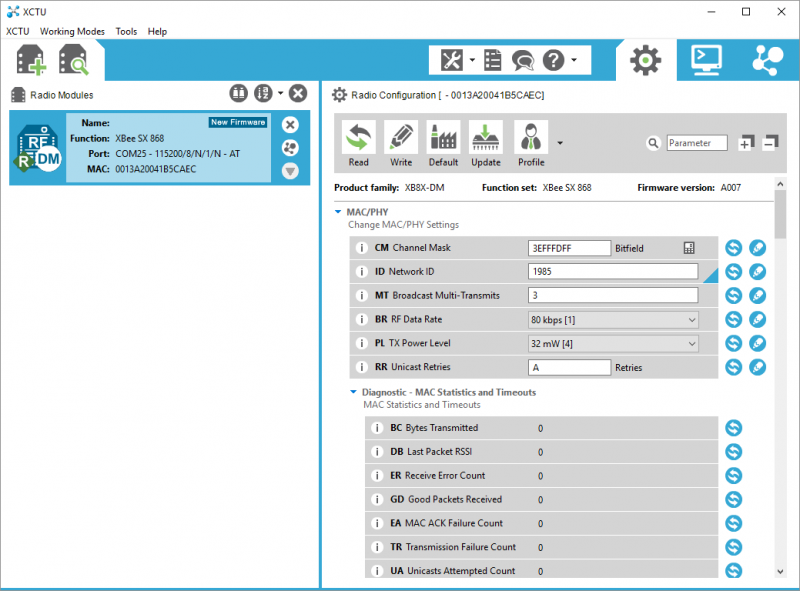800x591 pixels.
Task: Collapse all configuration sections
Action: point(771,143)
